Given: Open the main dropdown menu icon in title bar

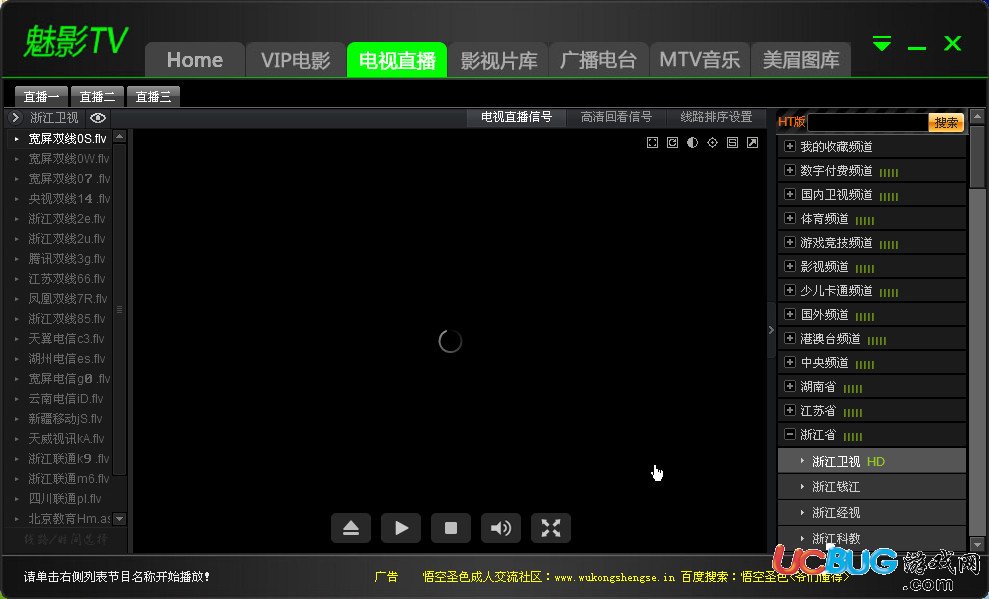Looking at the screenshot, I should tap(882, 44).
